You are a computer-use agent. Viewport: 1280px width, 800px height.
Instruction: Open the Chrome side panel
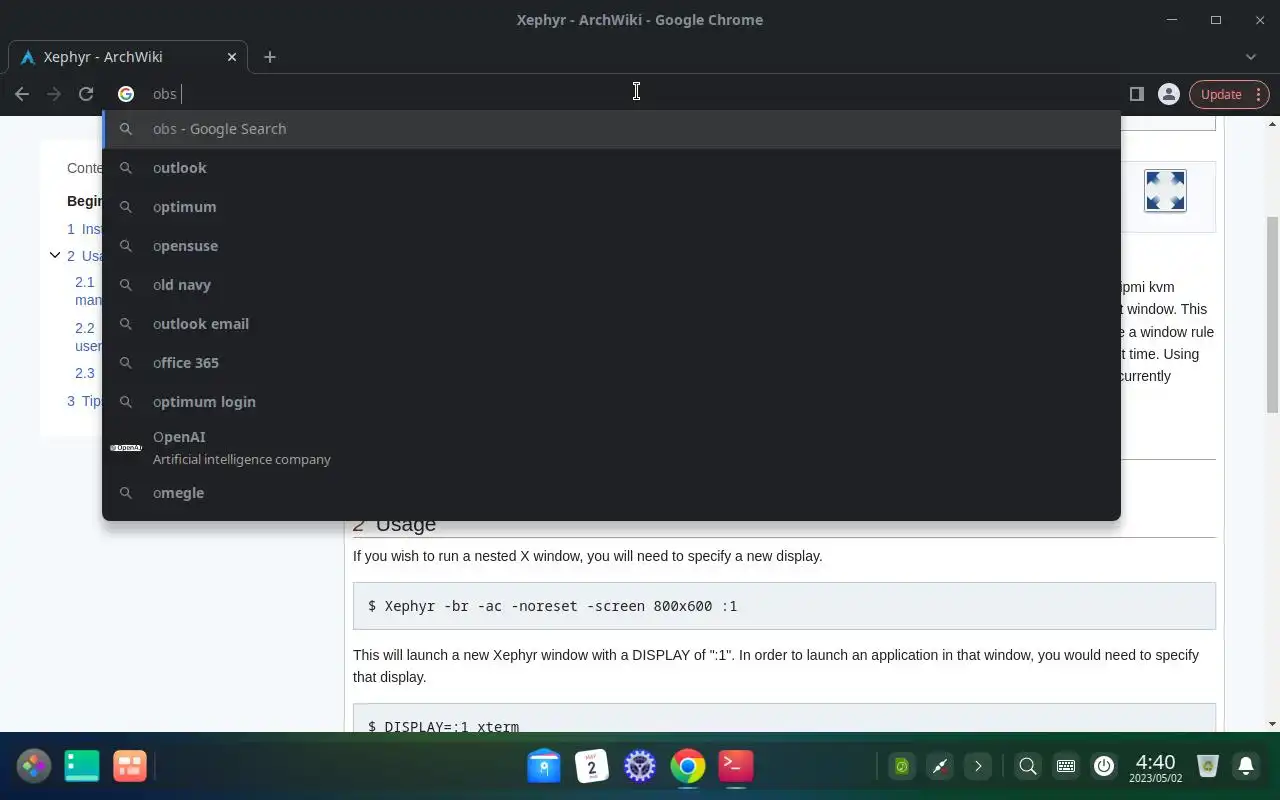click(x=1136, y=94)
